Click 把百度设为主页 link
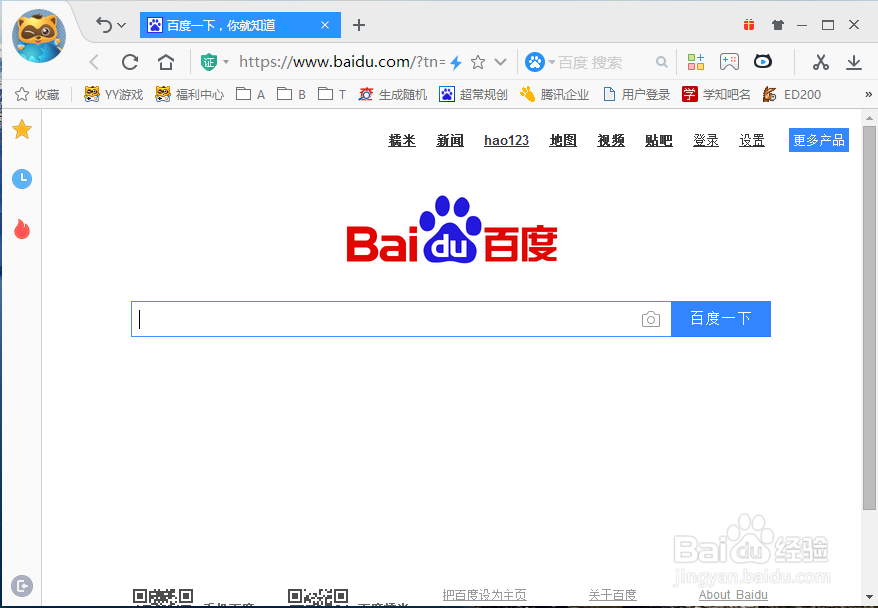Image resolution: width=878 pixels, height=608 pixels. (x=484, y=595)
